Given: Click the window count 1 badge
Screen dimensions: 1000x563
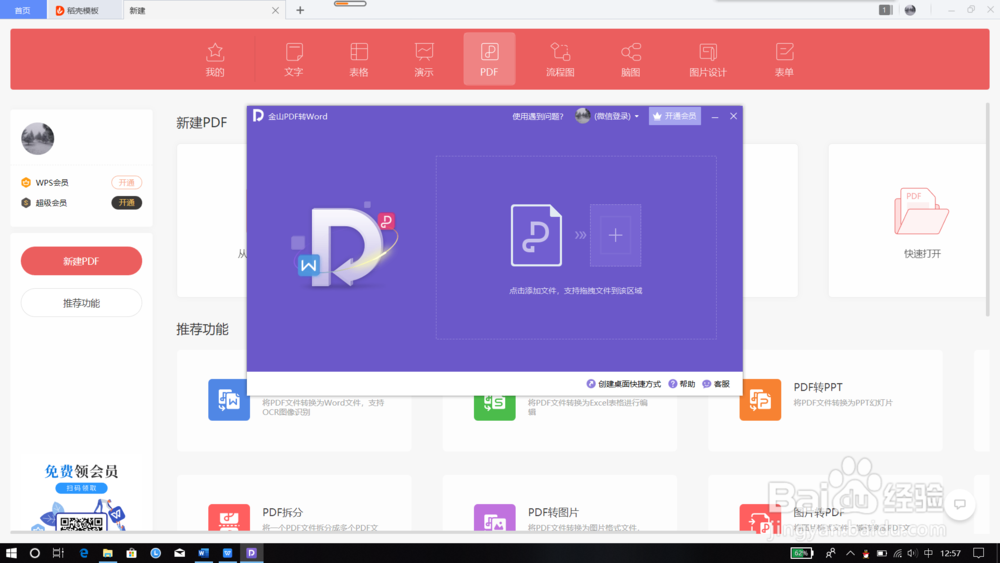Looking at the screenshot, I should (885, 10).
